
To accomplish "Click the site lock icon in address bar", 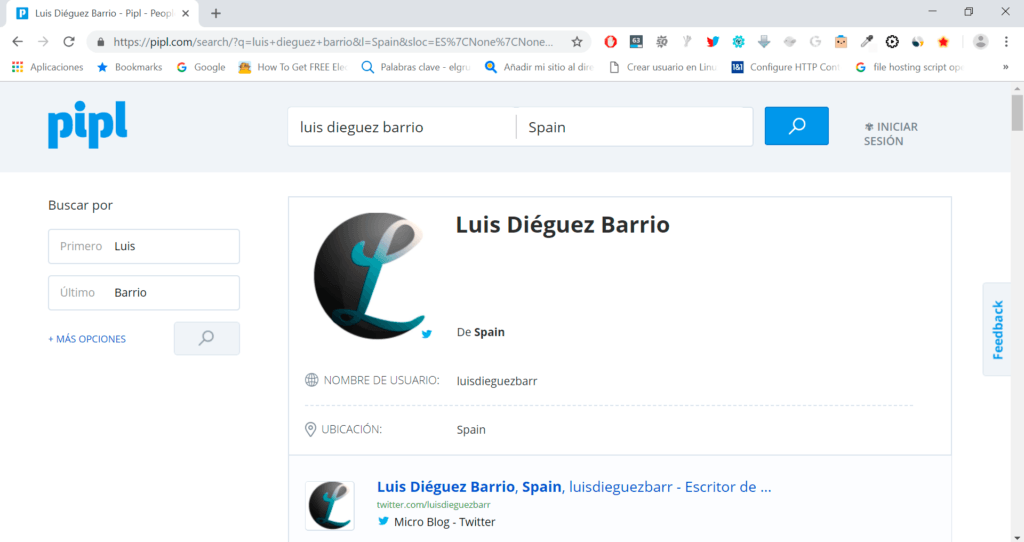I will (x=100, y=42).
